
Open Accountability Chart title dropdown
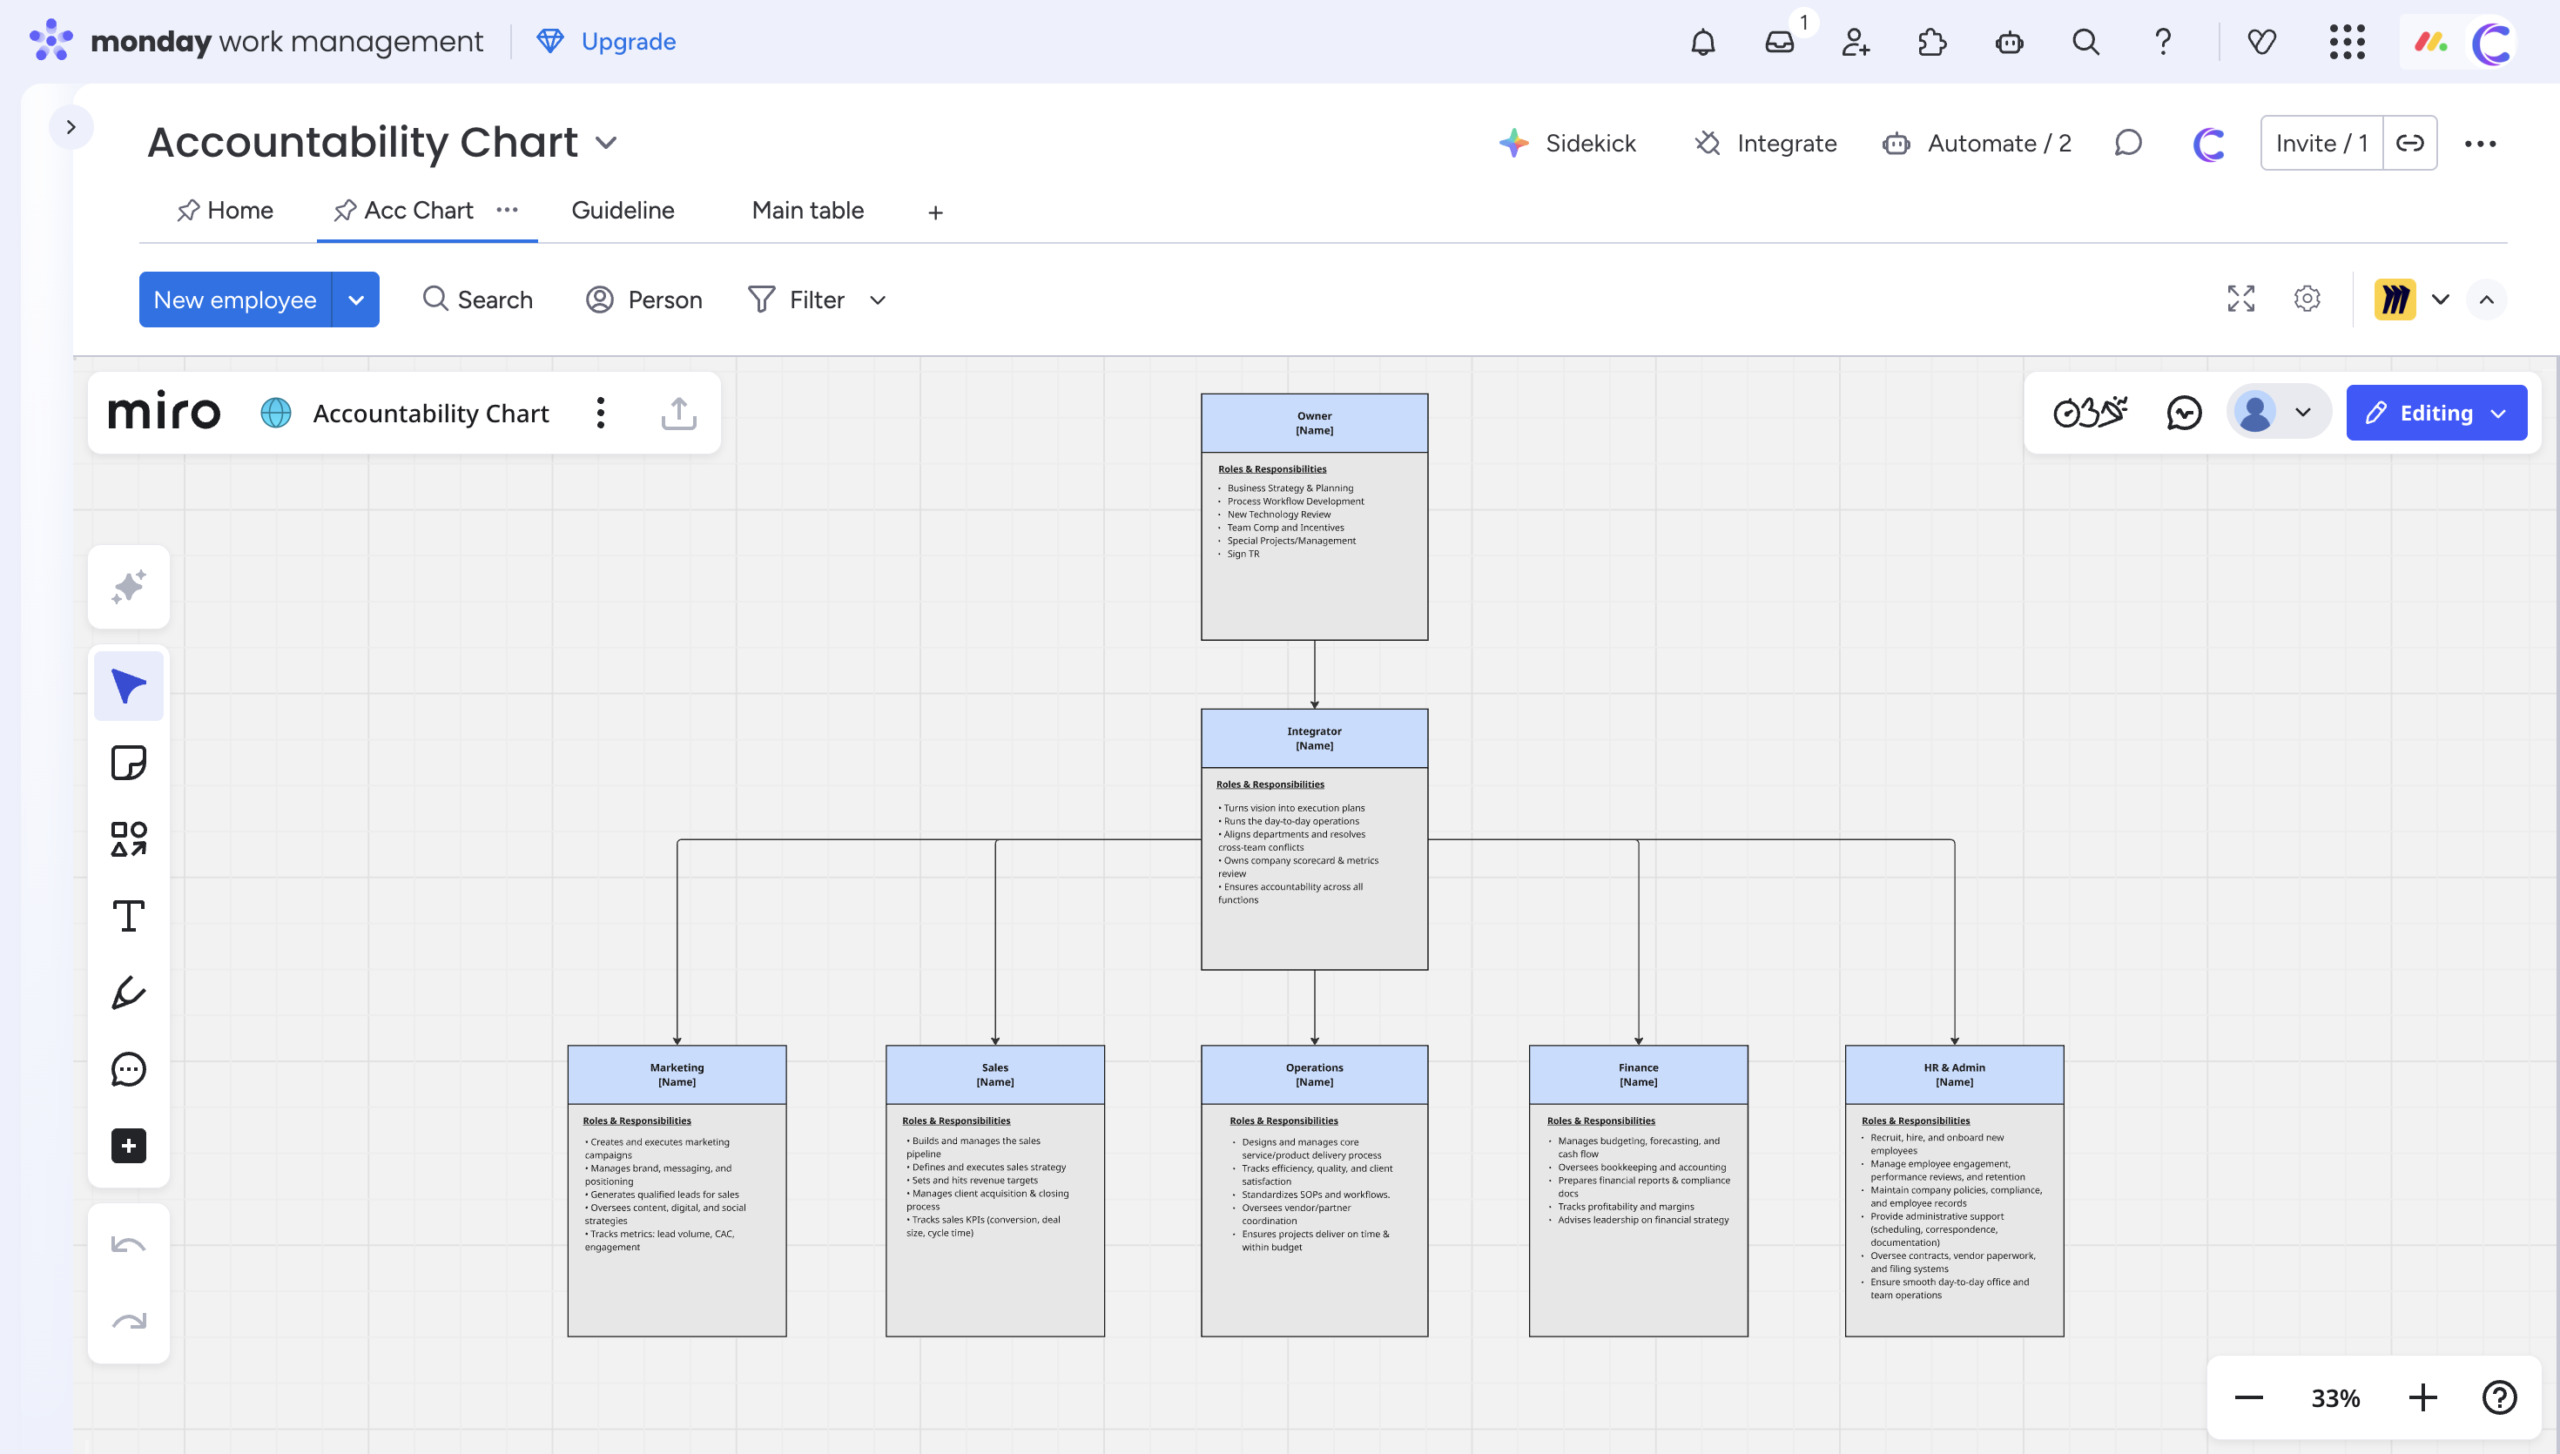(x=606, y=143)
